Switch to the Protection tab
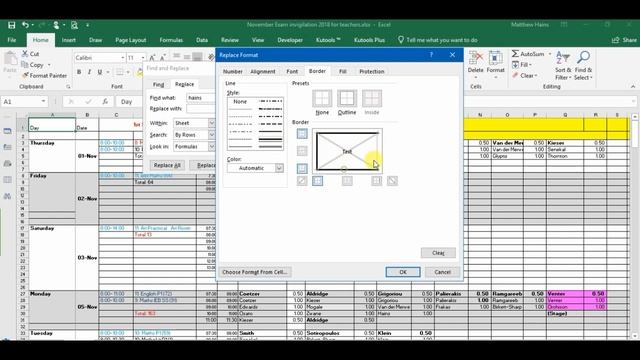Viewport: 640px width, 360px height. [x=371, y=71]
